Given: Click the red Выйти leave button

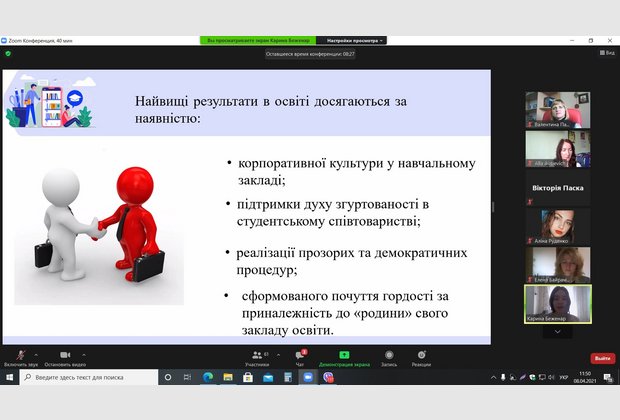Looking at the screenshot, I should 603,358.
